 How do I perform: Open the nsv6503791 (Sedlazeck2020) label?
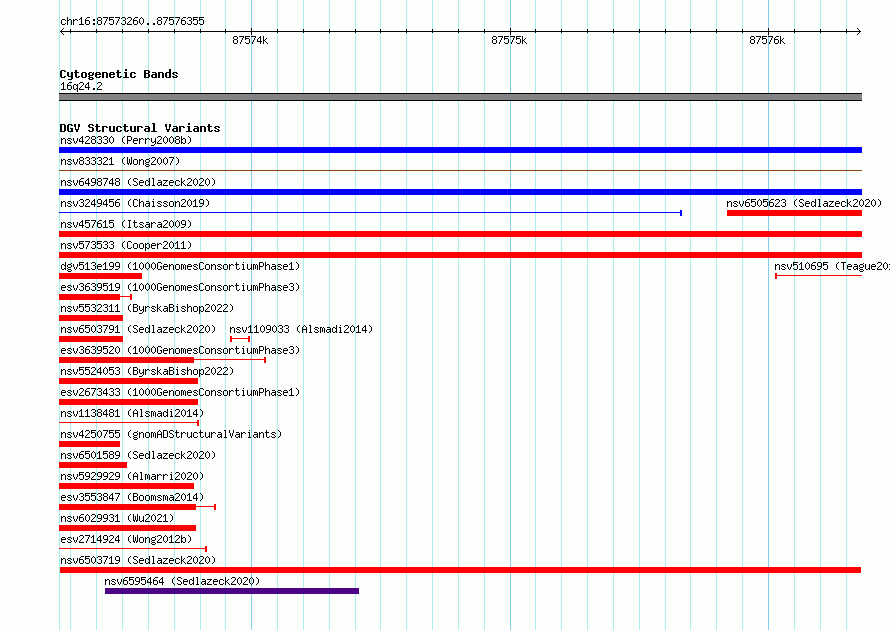(138, 329)
